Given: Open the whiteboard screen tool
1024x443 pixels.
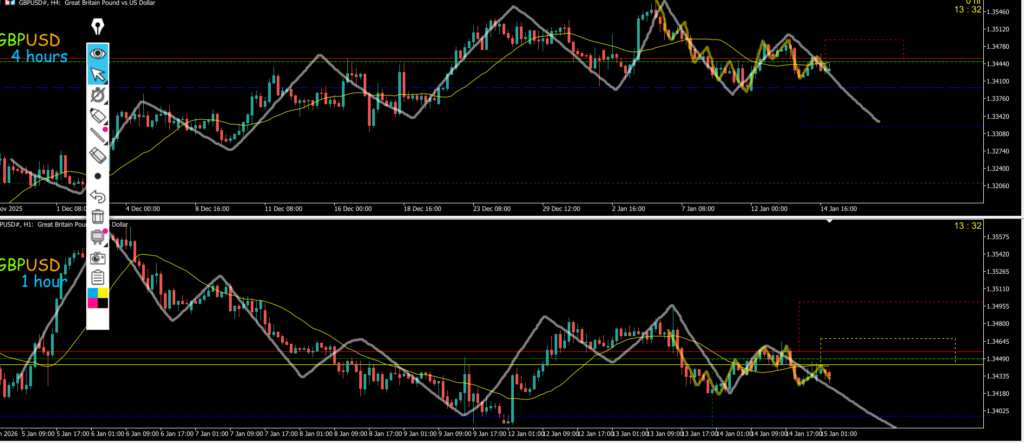Looking at the screenshot, I should 98,236.
